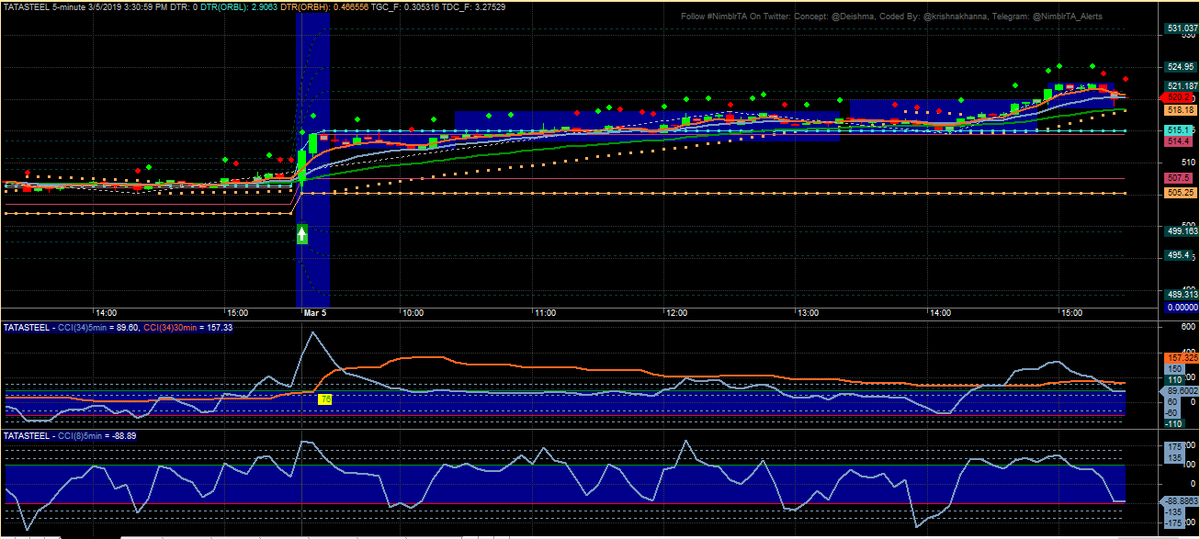
Task: Click the 507.5 price label
Action: pyautogui.click(x=1179, y=178)
